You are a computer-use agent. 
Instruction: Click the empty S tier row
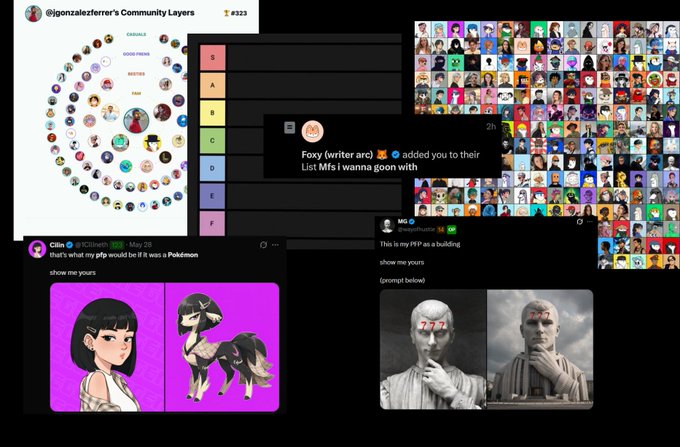314,57
